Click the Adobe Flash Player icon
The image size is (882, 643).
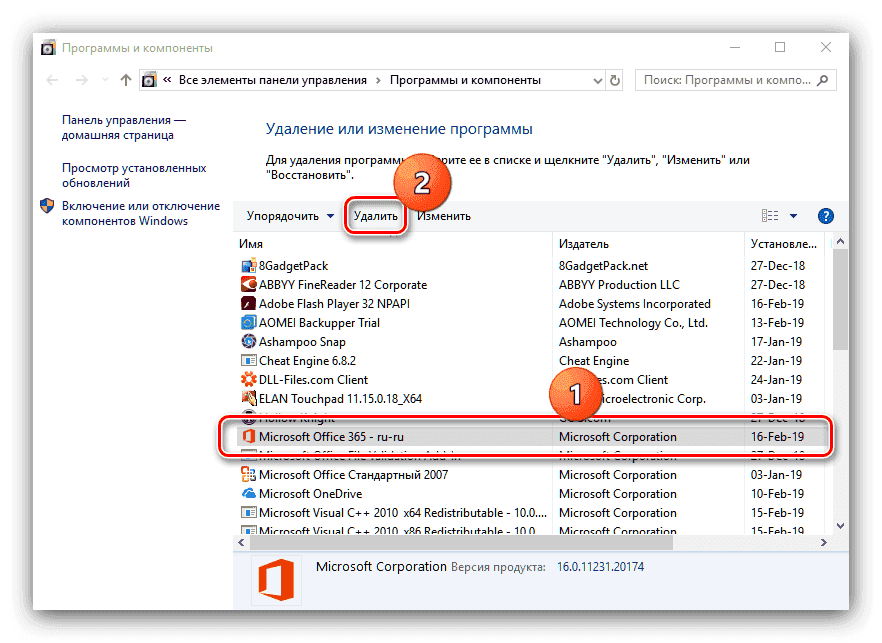249,304
